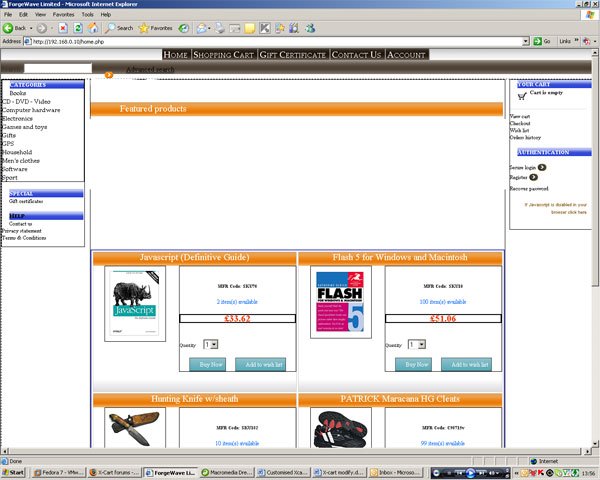
Task: Switch to the Shopping Cart tab
Action: (x=224, y=54)
